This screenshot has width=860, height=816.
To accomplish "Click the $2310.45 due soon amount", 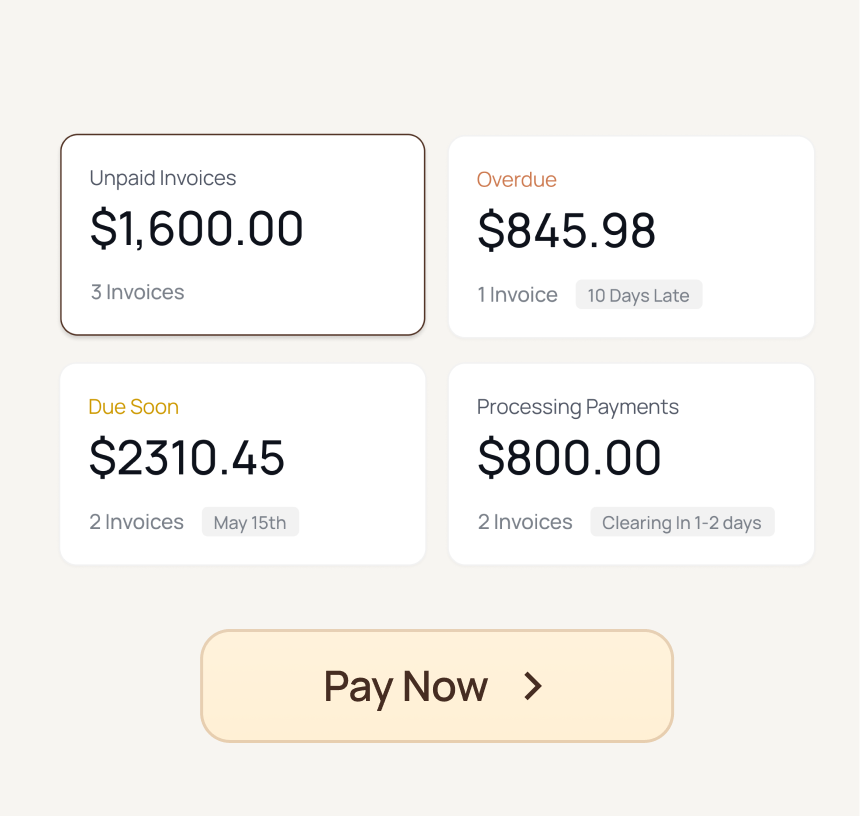I will coord(187,457).
